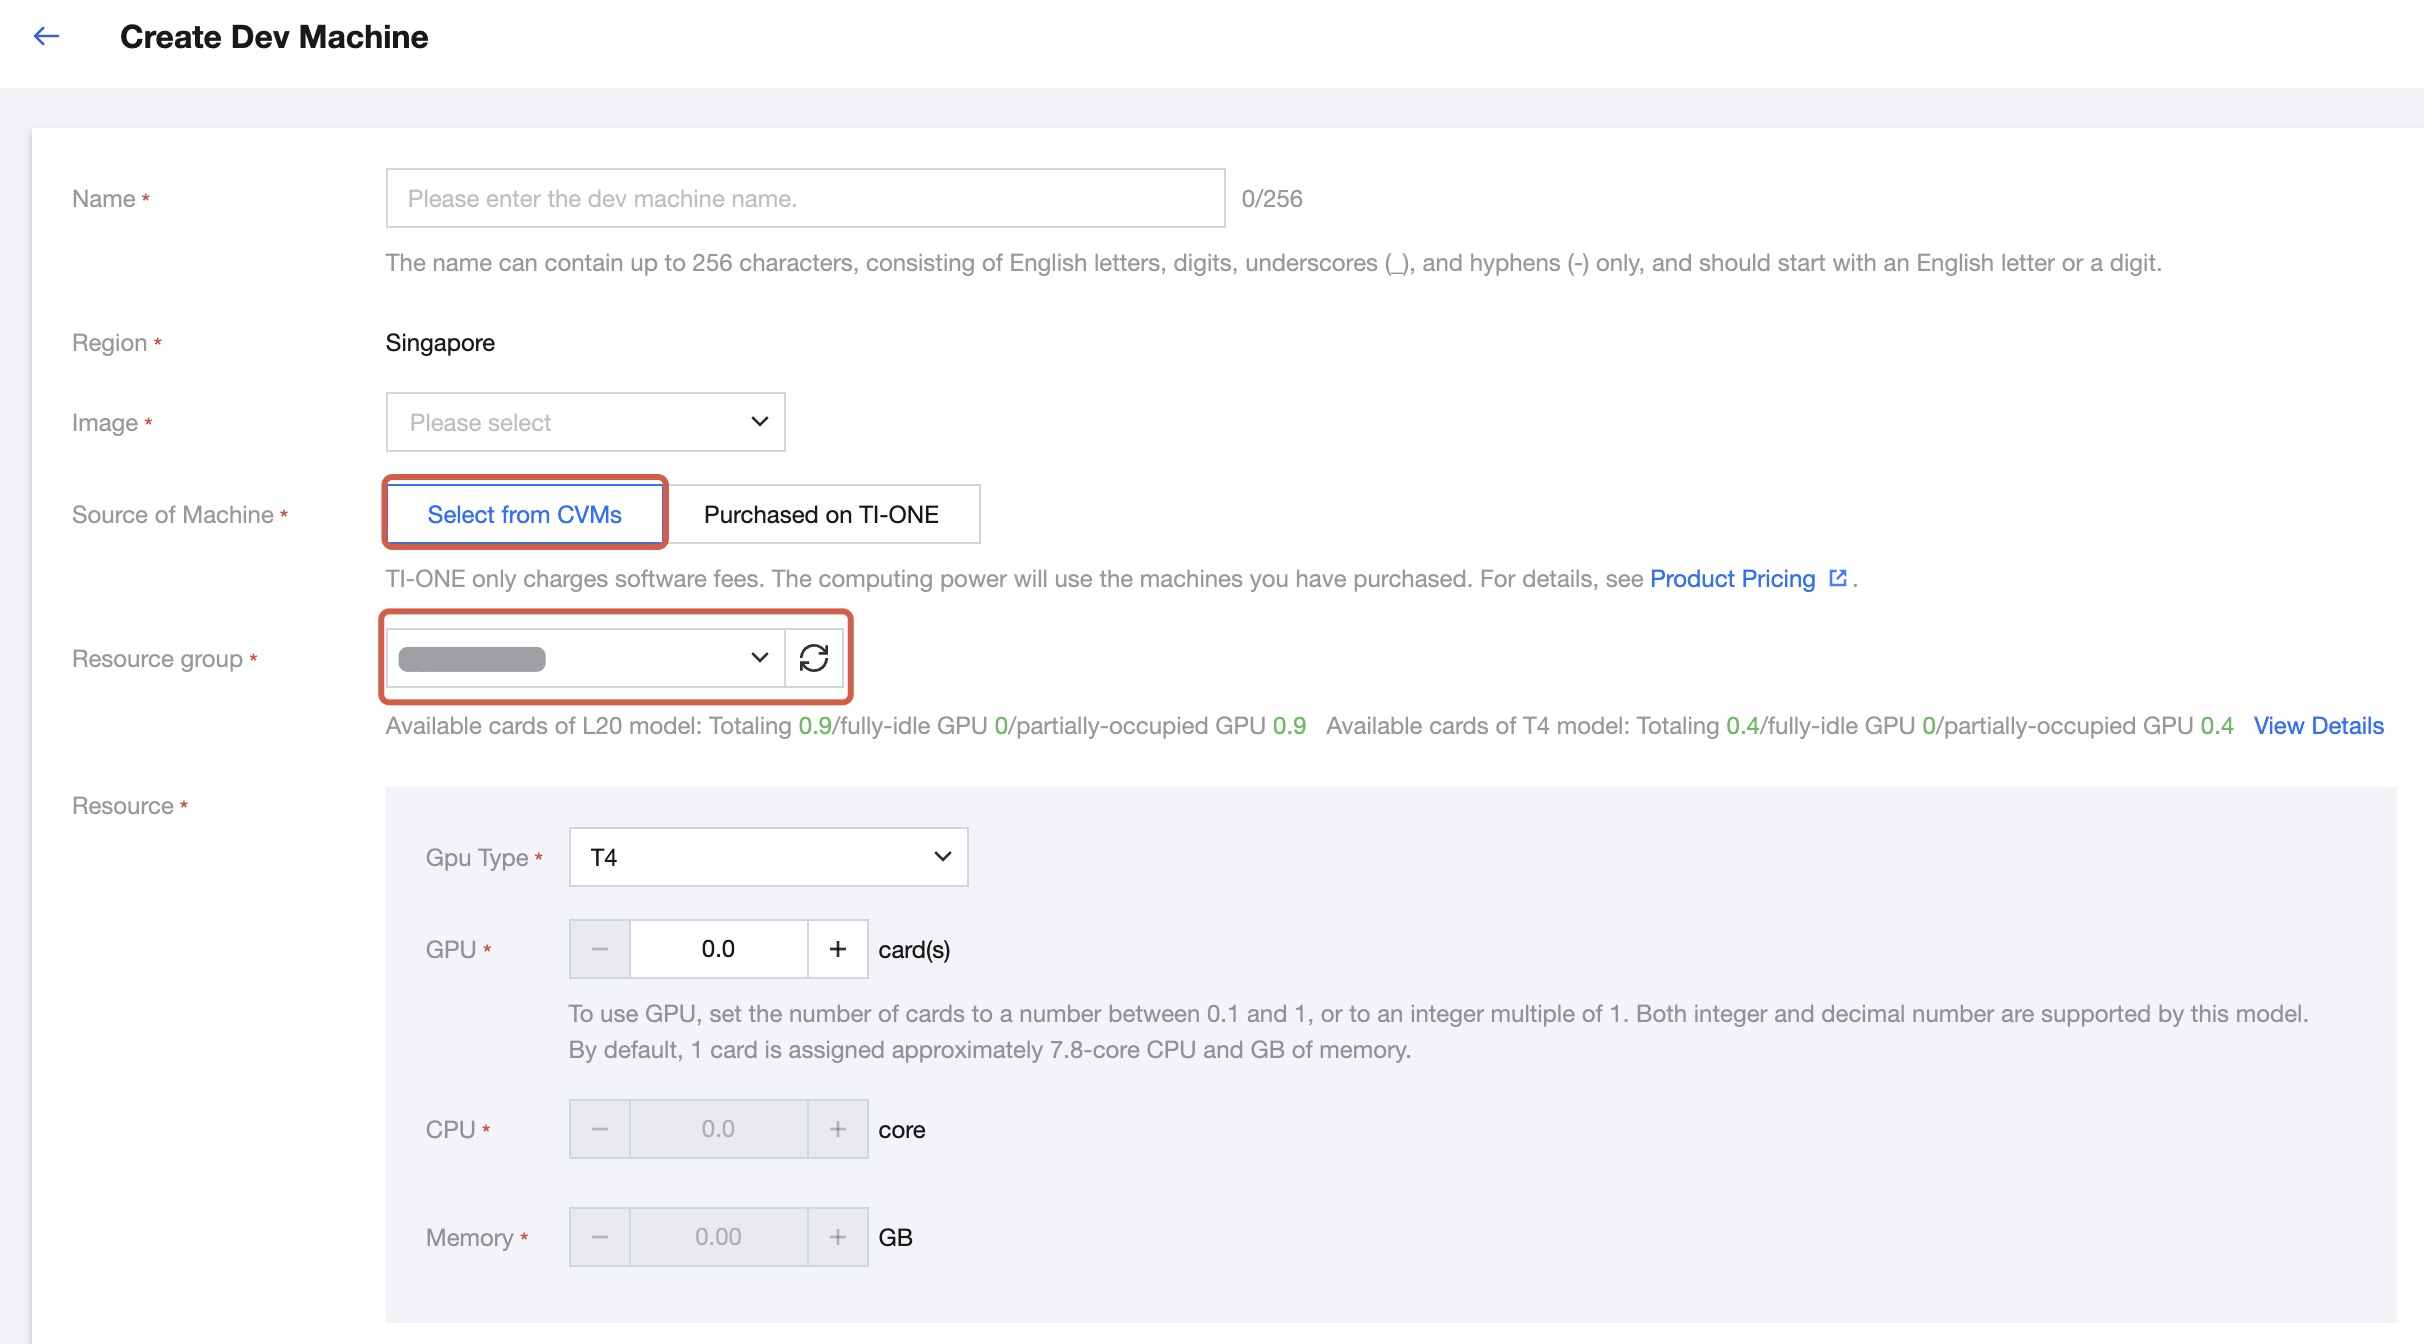This screenshot has height=1344, width=2424.
Task: Click the GPU card value field
Action: coord(718,949)
